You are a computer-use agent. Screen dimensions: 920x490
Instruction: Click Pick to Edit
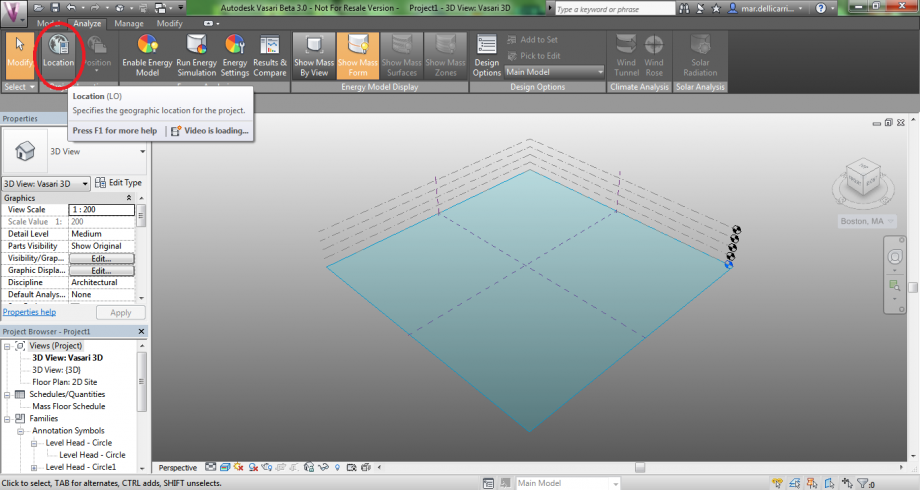[x=533, y=56]
